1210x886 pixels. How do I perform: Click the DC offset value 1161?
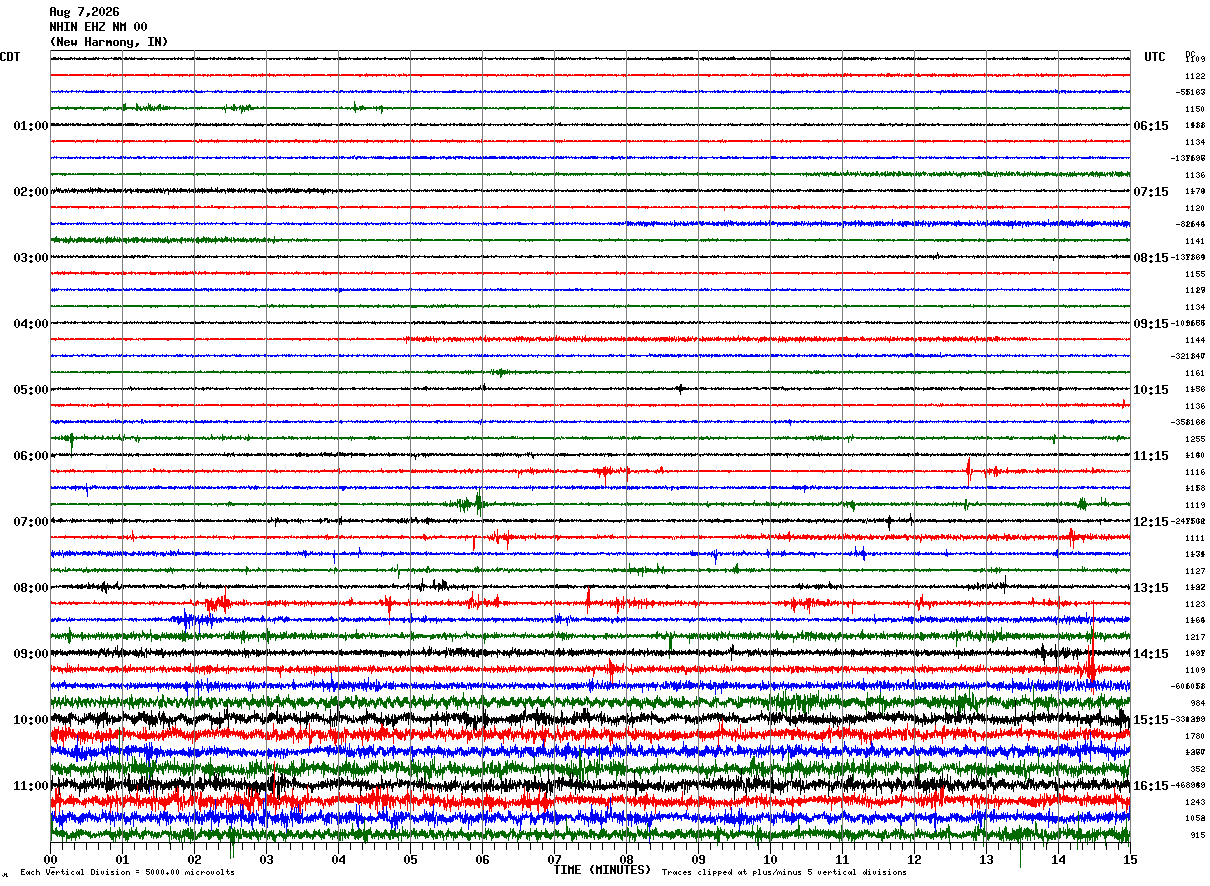[x=1194, y=373]
